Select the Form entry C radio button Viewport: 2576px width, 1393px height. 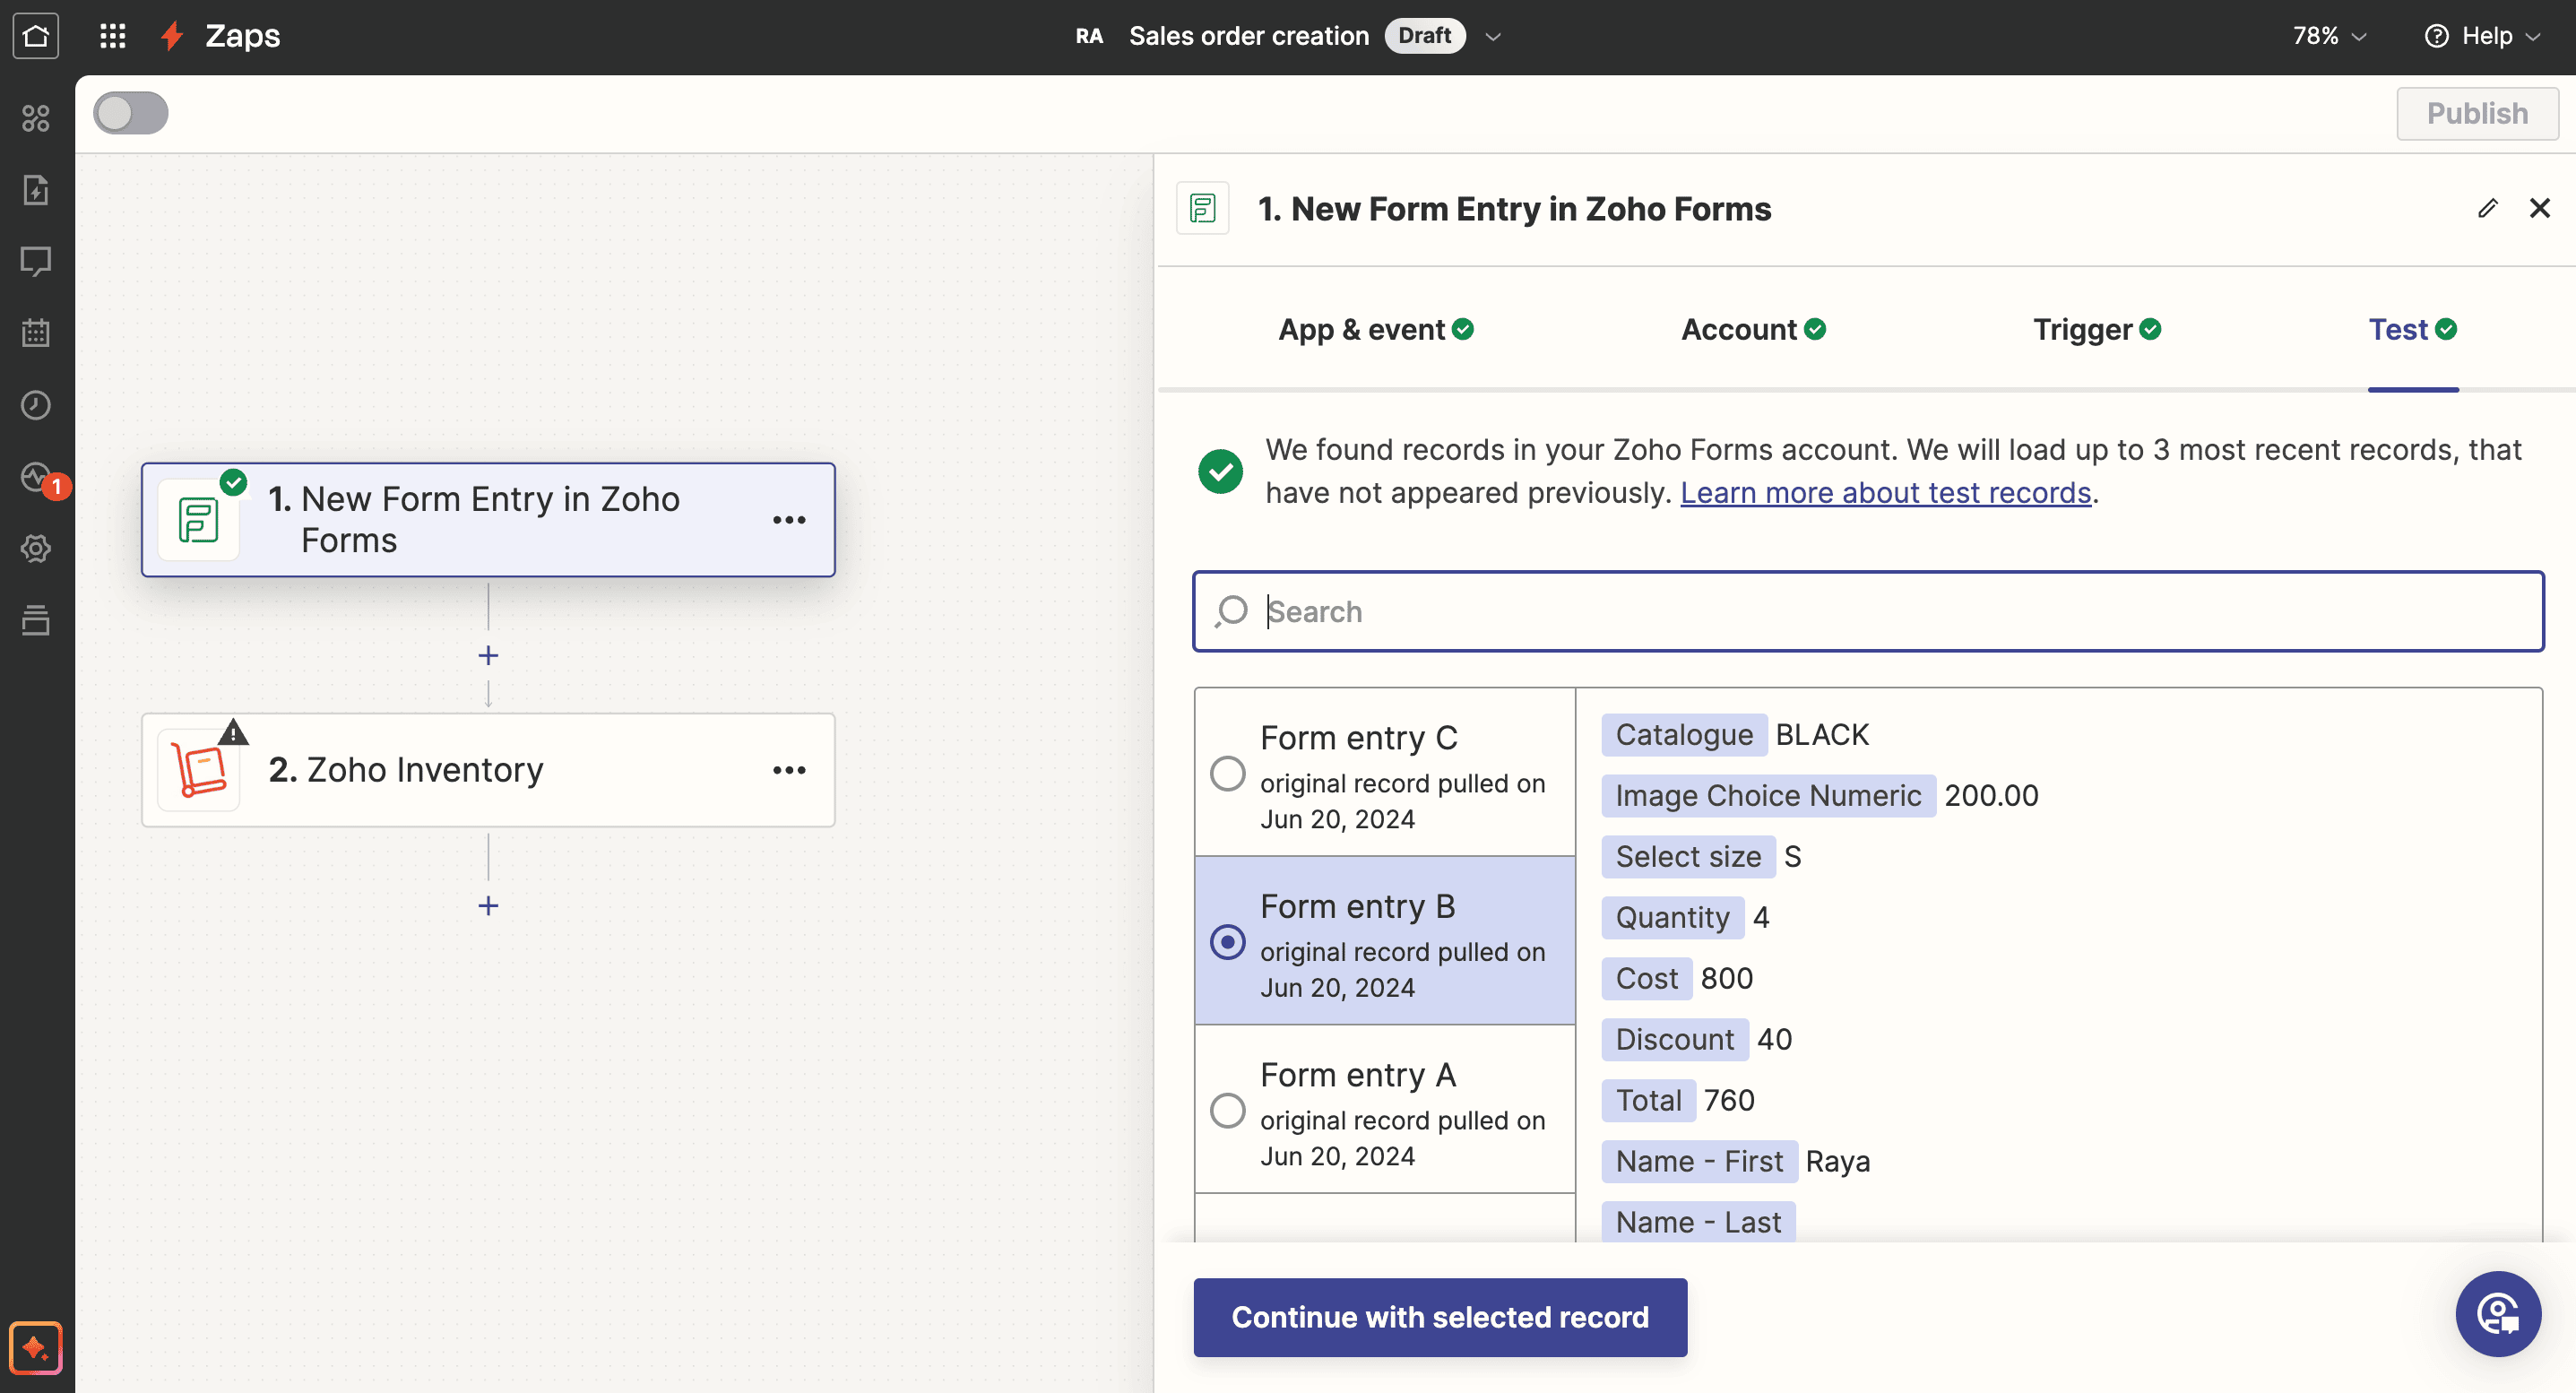click(1227, 773)
